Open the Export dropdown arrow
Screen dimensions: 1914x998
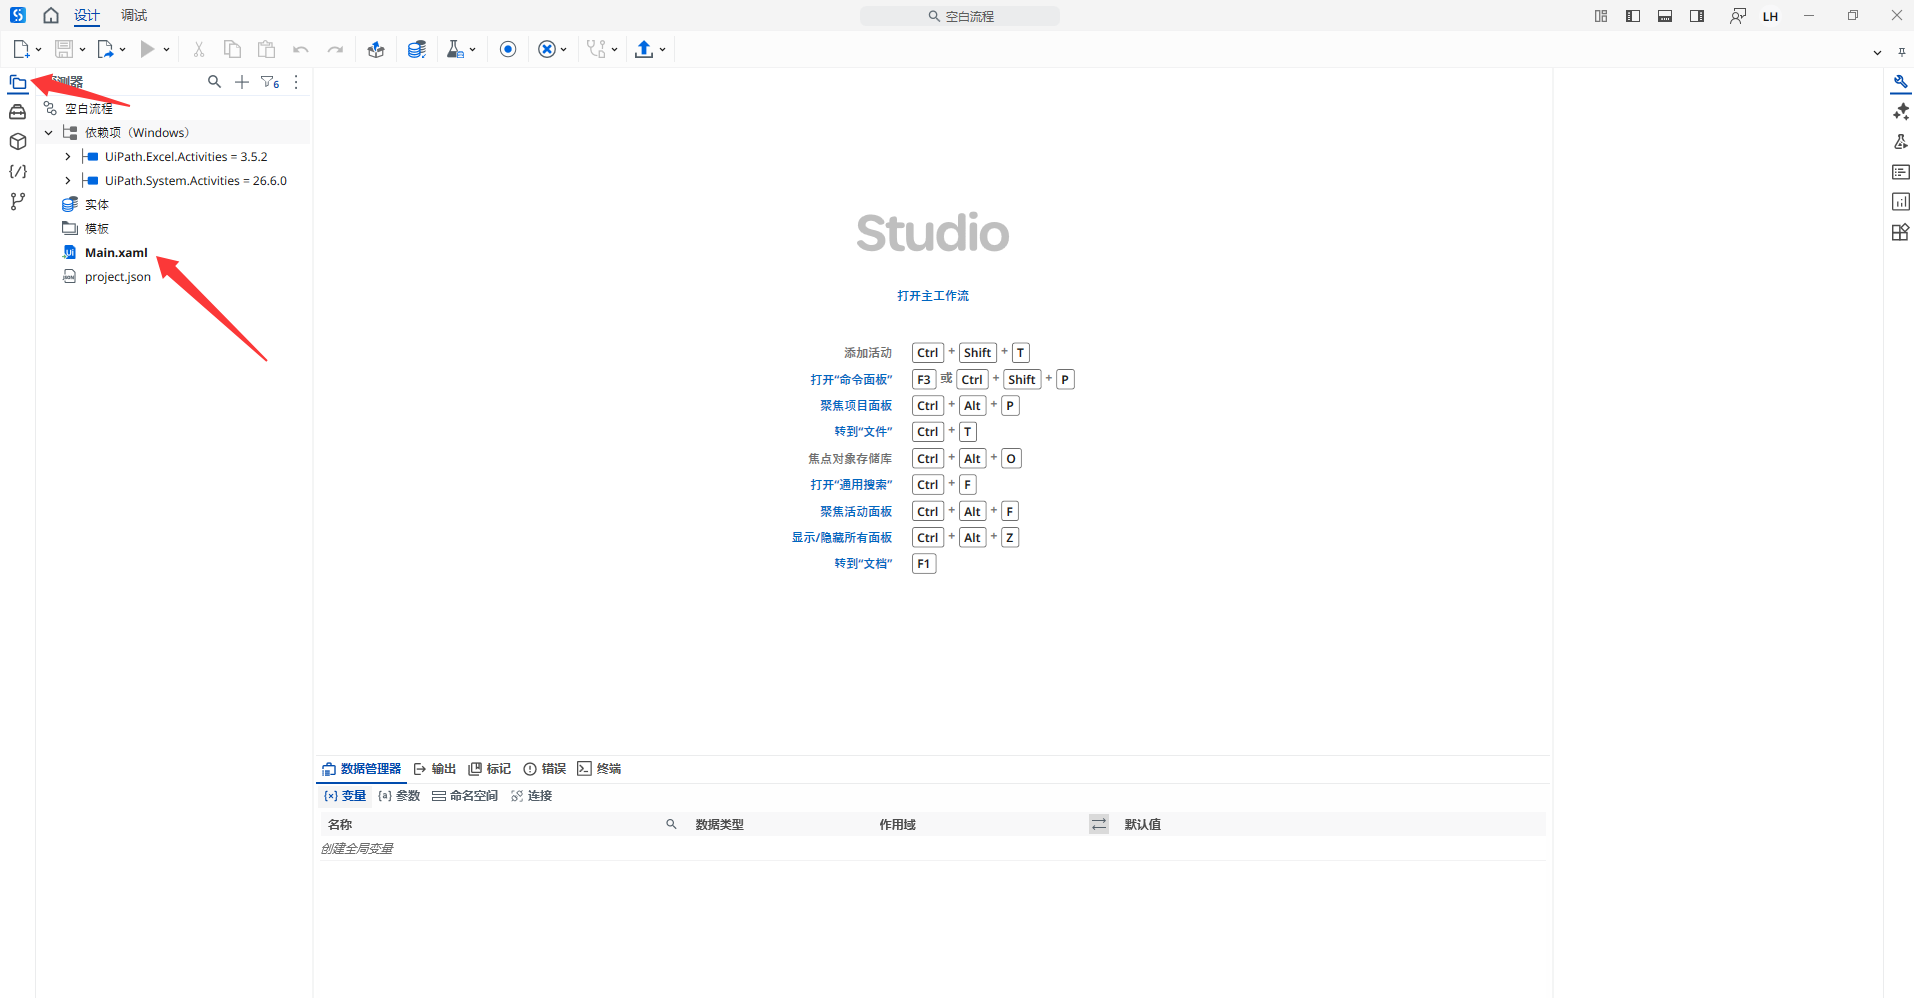coord(123,50)
